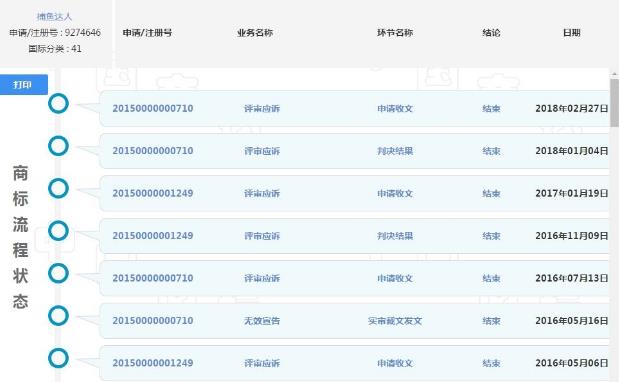Click 结束 in the 2018年02月27日 row
Viewport: 619px width, 382px height.
491,109
